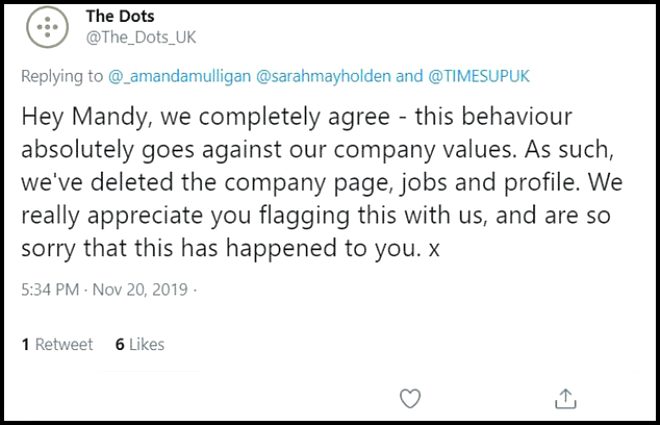The image size is (660, 425).
Task: View the 1 Retweet list
Action: click(57, 344)
